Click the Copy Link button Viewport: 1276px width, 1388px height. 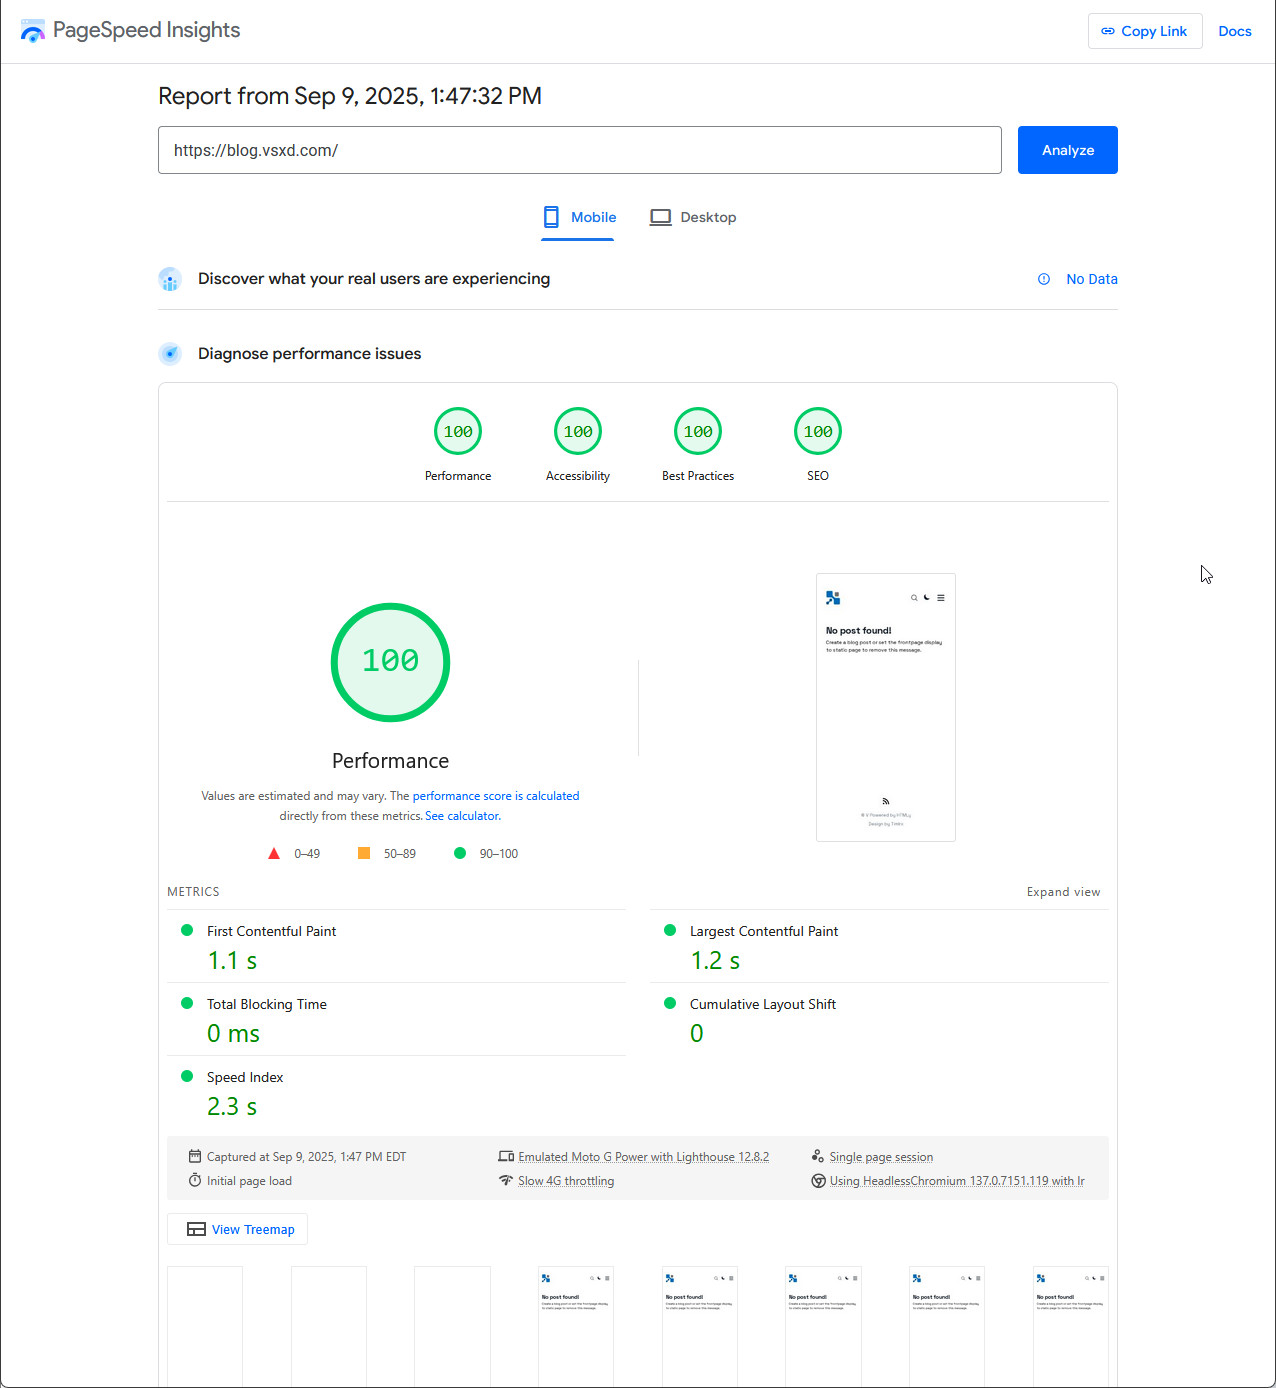[x=1145, y=31]
